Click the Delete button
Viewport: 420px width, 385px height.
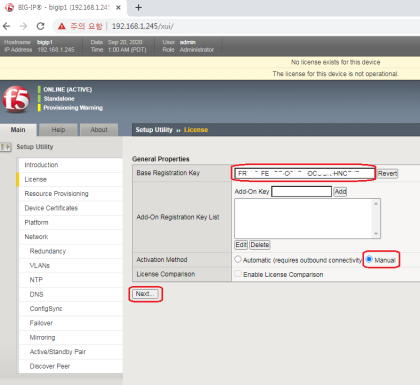[x=260, y=245]
